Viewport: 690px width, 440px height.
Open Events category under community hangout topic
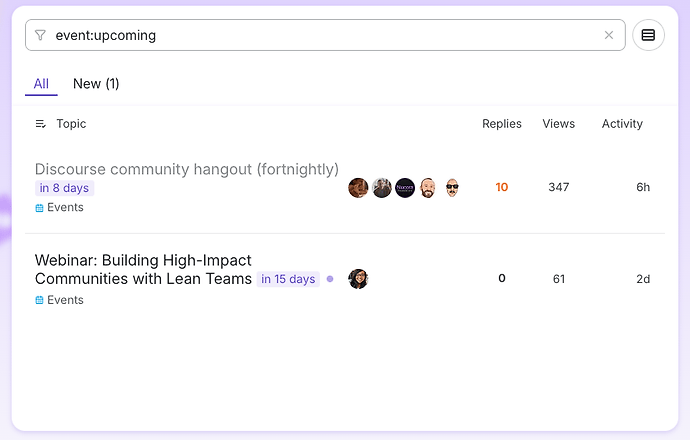pyautogui.click(x=65, y=207)
